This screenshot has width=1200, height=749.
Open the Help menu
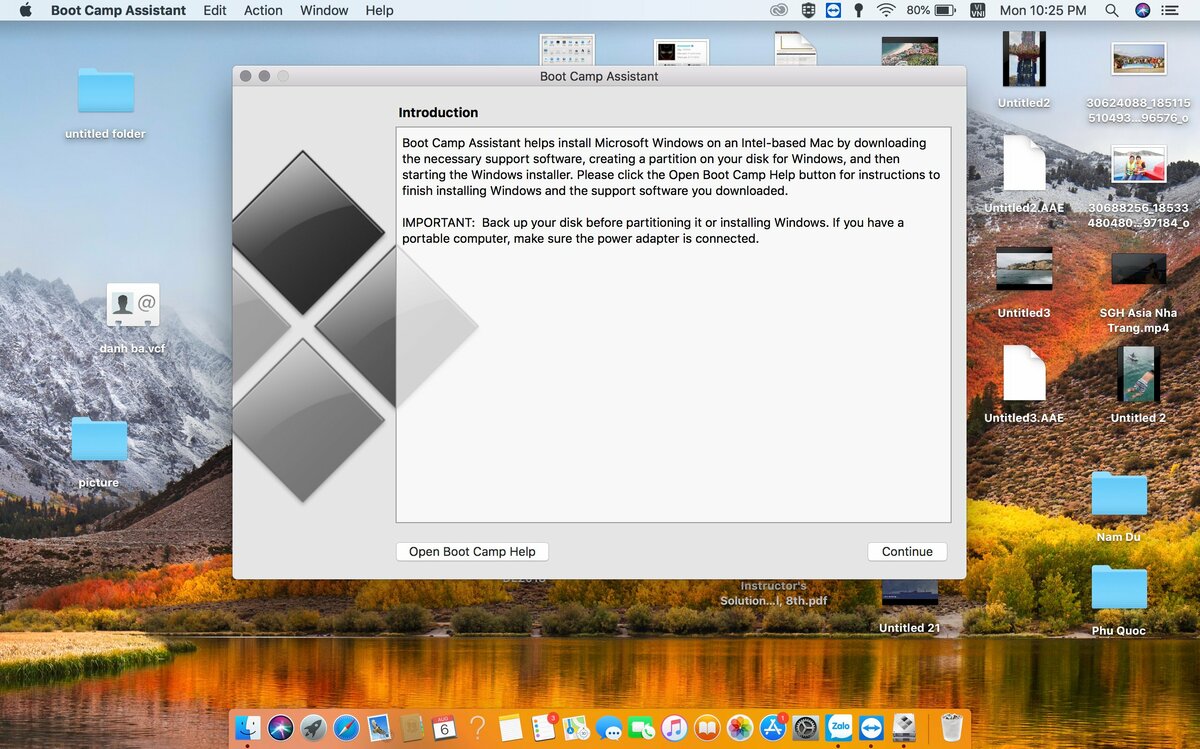pos(379,10)
